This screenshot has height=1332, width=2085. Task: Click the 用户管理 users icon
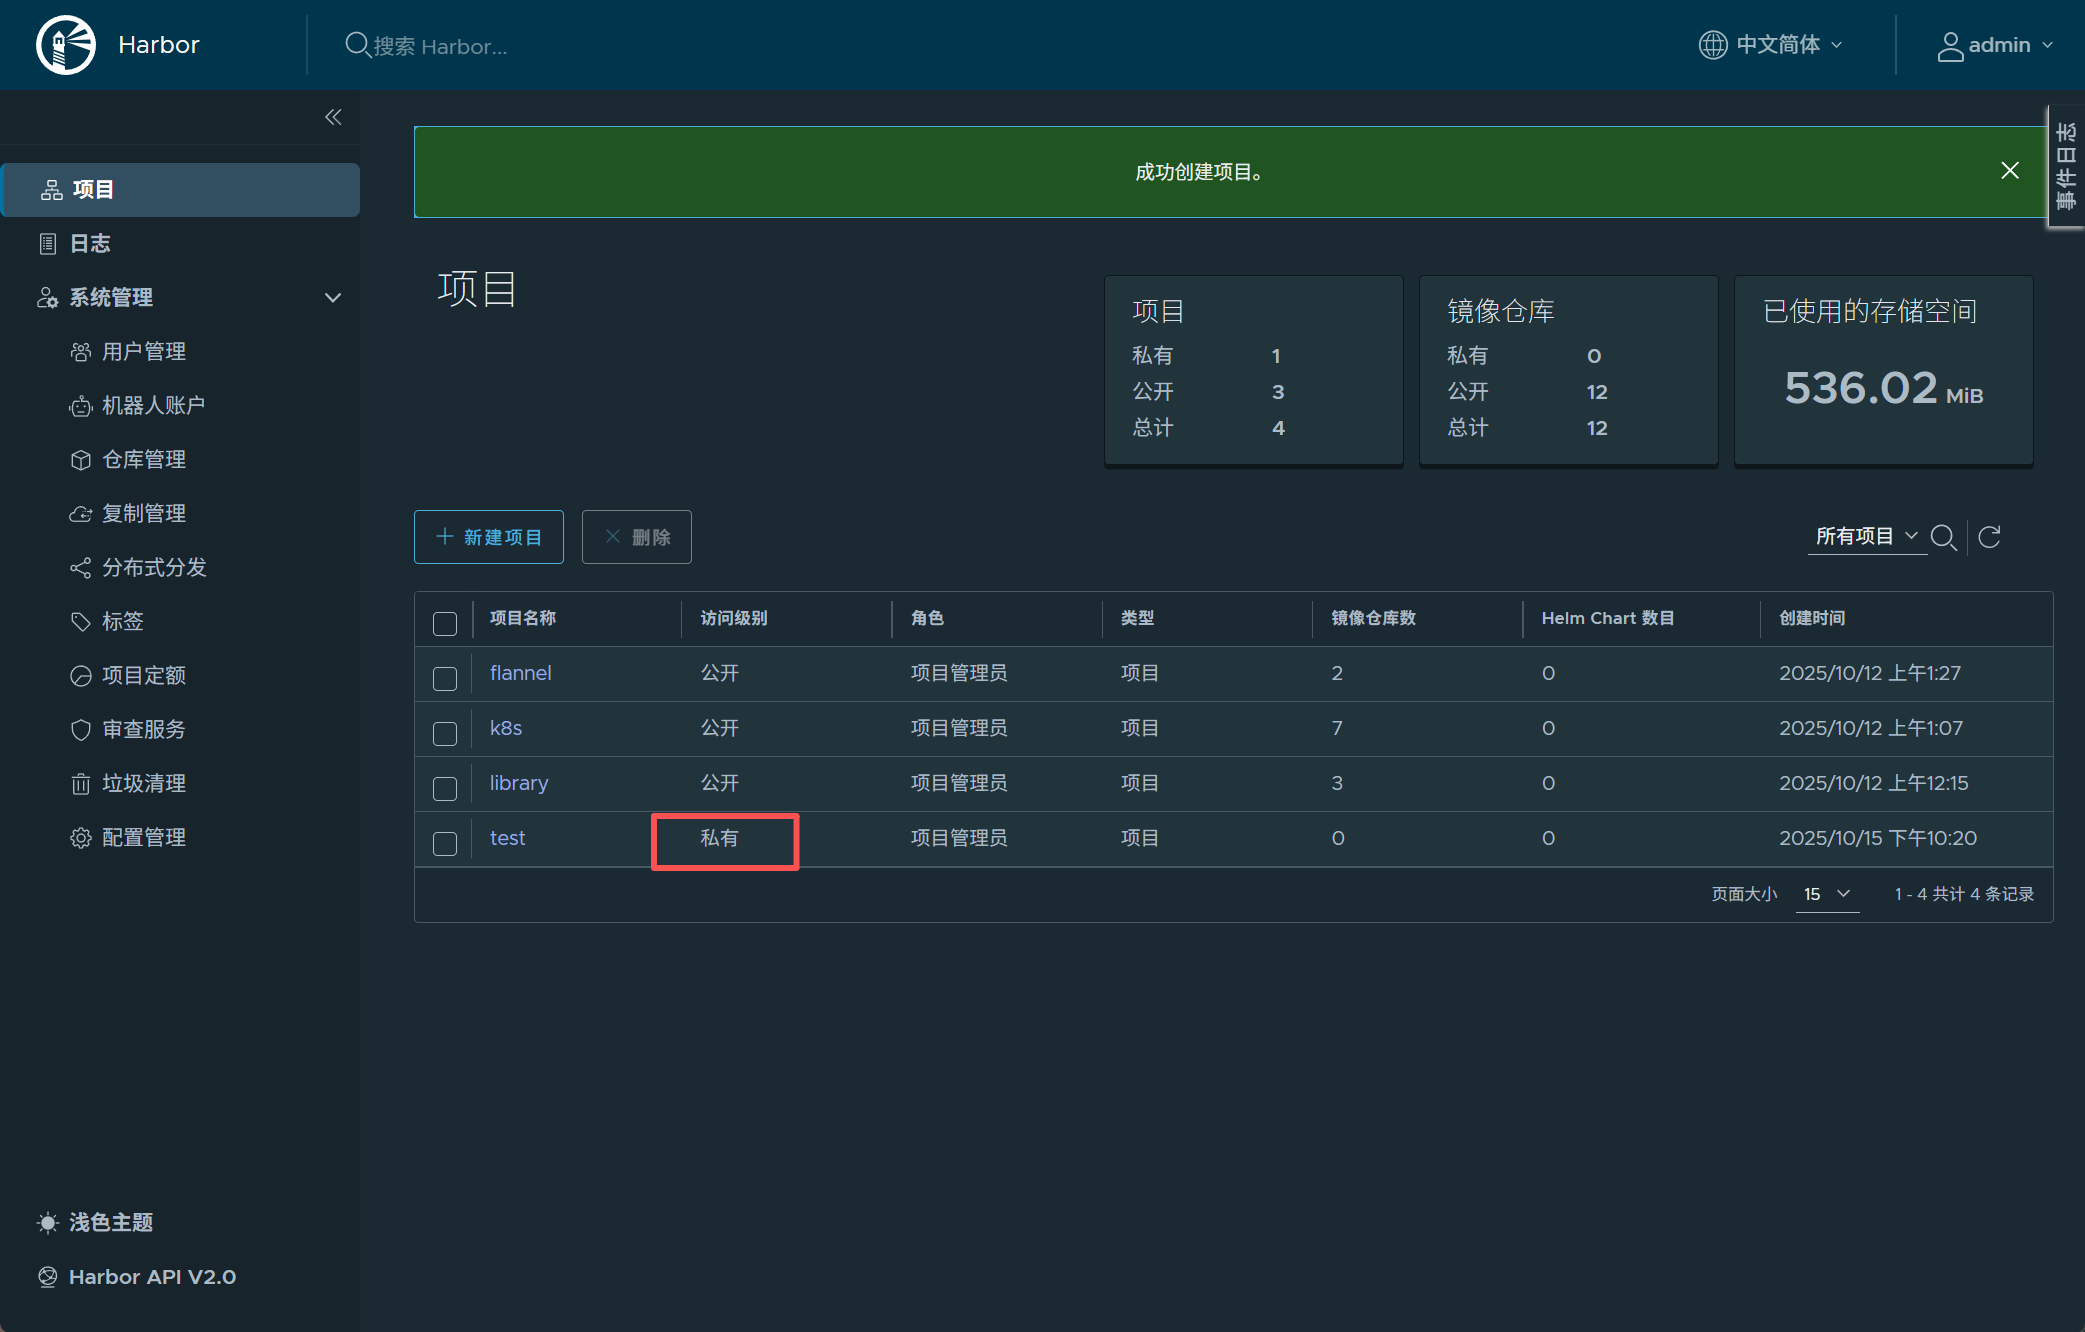tap(81, 352)
